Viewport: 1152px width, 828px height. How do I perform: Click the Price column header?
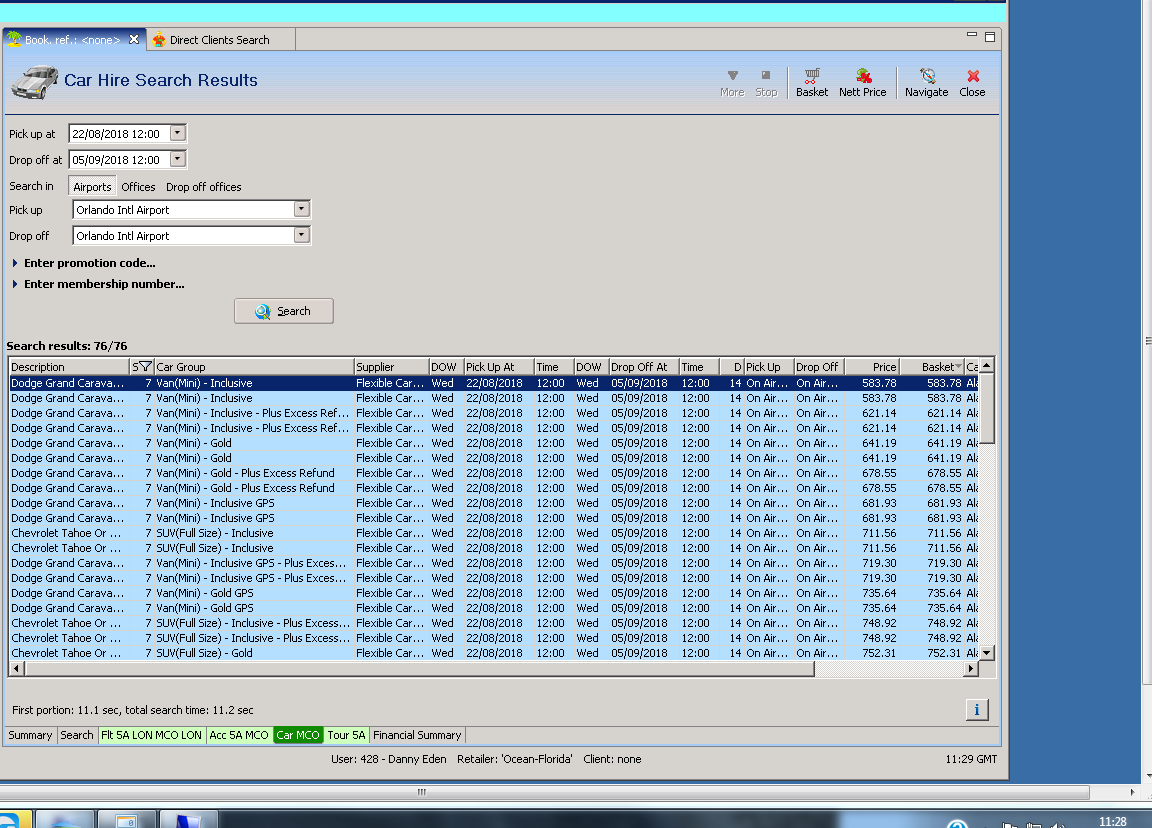point(871,367)
